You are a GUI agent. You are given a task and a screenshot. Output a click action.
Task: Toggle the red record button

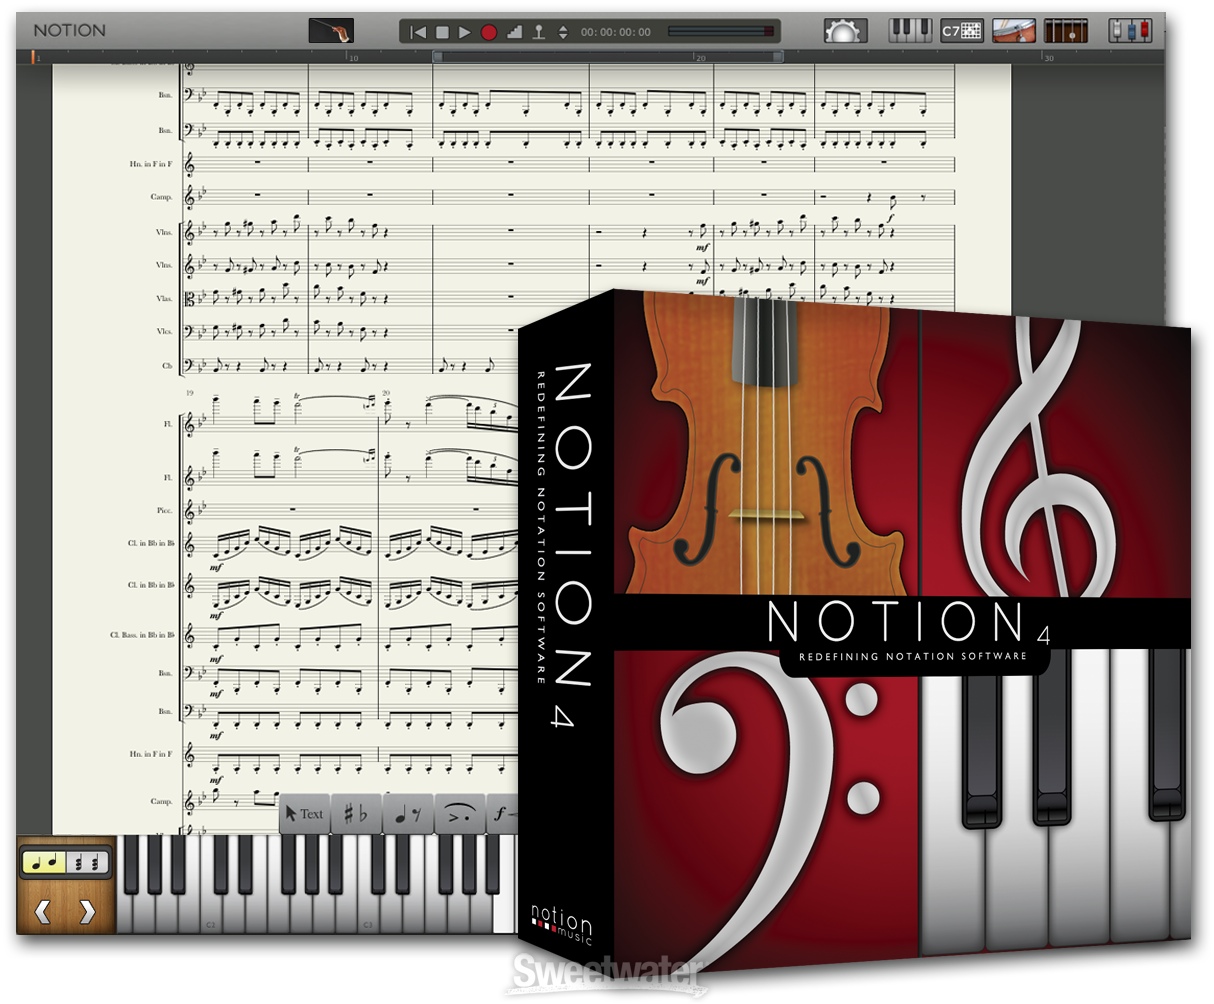coord(488,32)
